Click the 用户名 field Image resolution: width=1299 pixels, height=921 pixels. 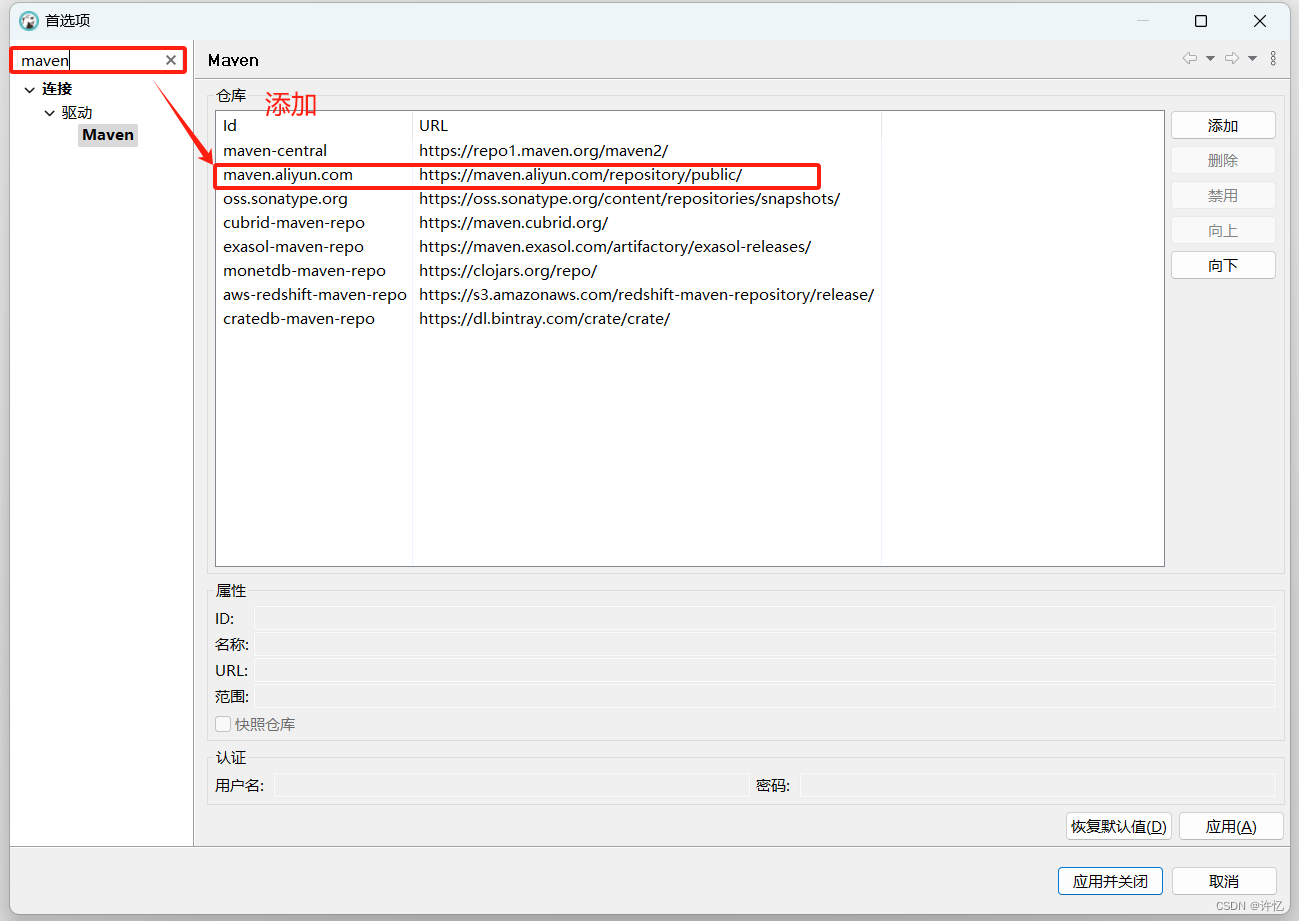point(511,785)
